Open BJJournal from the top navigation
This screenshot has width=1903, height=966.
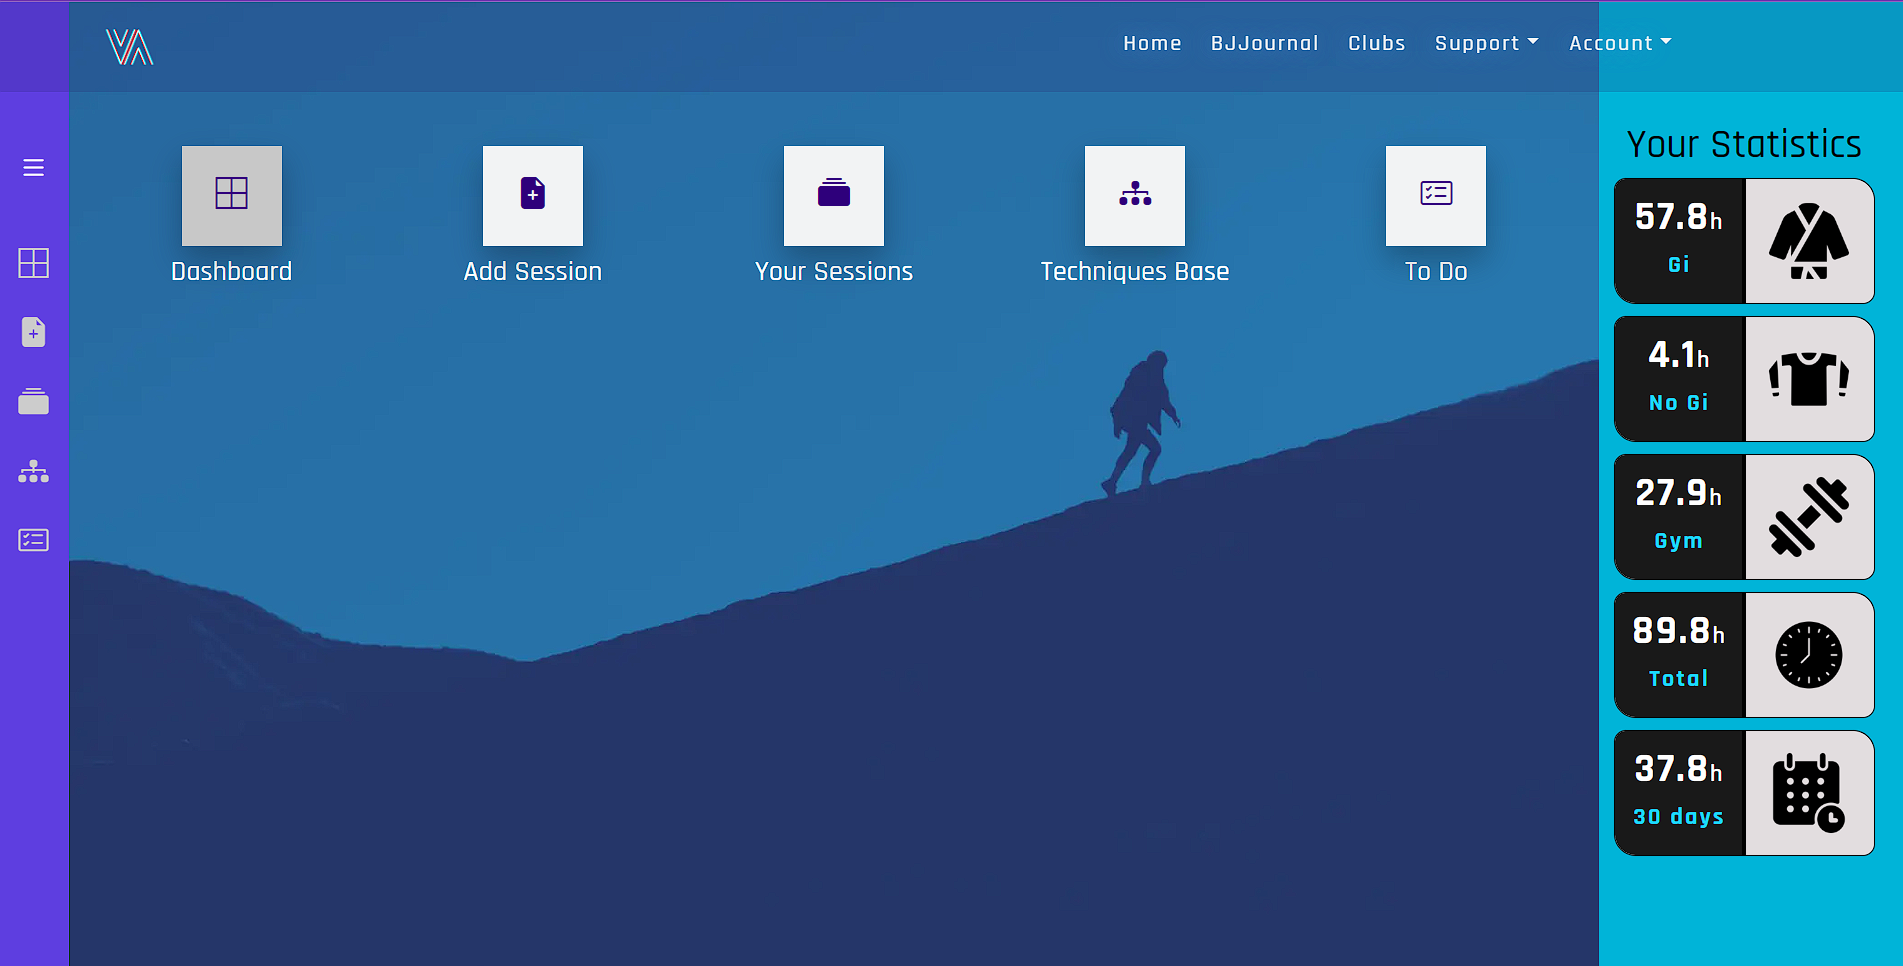click(x=1265, y=43)
